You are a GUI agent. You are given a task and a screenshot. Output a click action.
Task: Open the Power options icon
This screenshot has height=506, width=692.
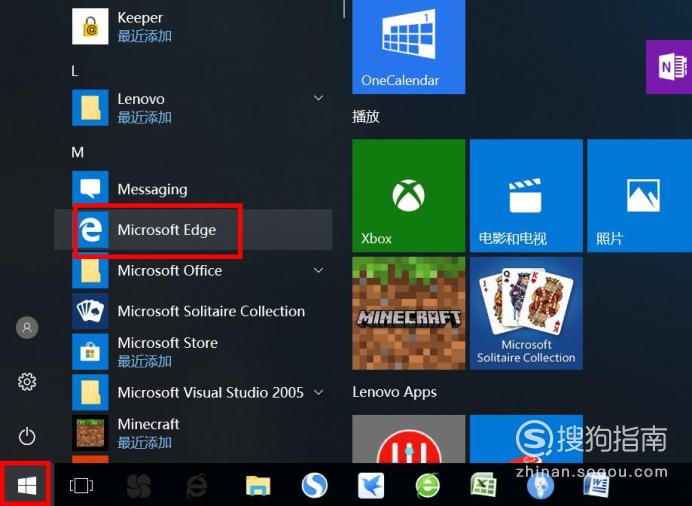click(27, 436)
